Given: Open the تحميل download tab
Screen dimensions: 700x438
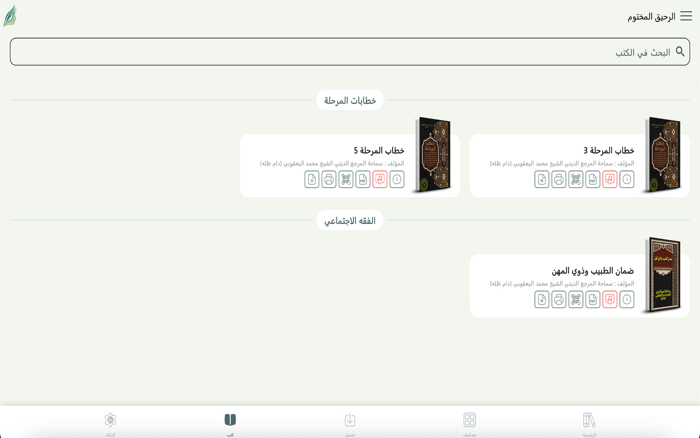Looking at the screenshot, I should pyautogui.click(x=350, y=424).
